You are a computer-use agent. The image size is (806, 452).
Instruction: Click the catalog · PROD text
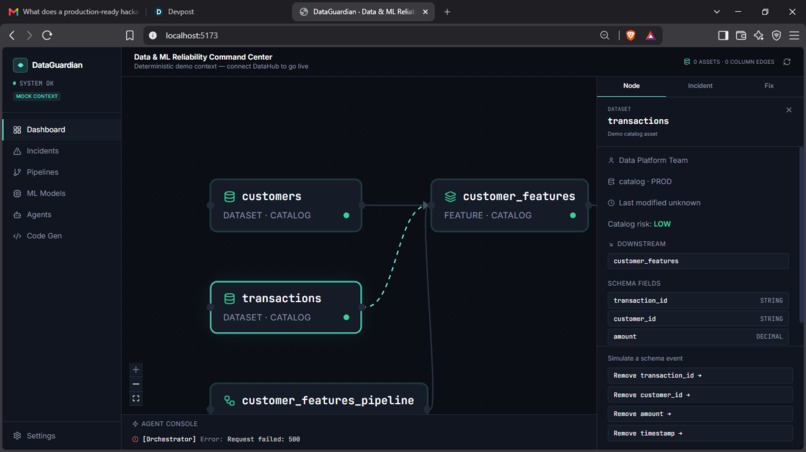645,182
